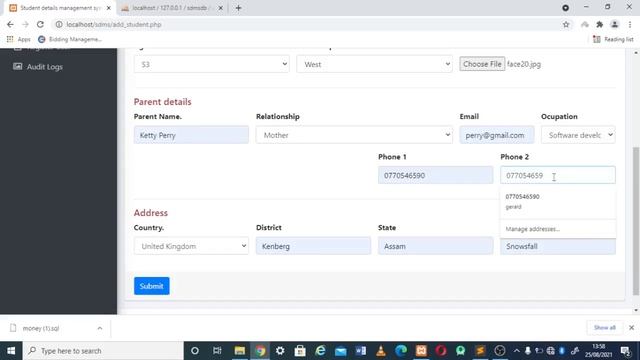
Task: Bookmark this page with the star icon
Action: point(566,24)
